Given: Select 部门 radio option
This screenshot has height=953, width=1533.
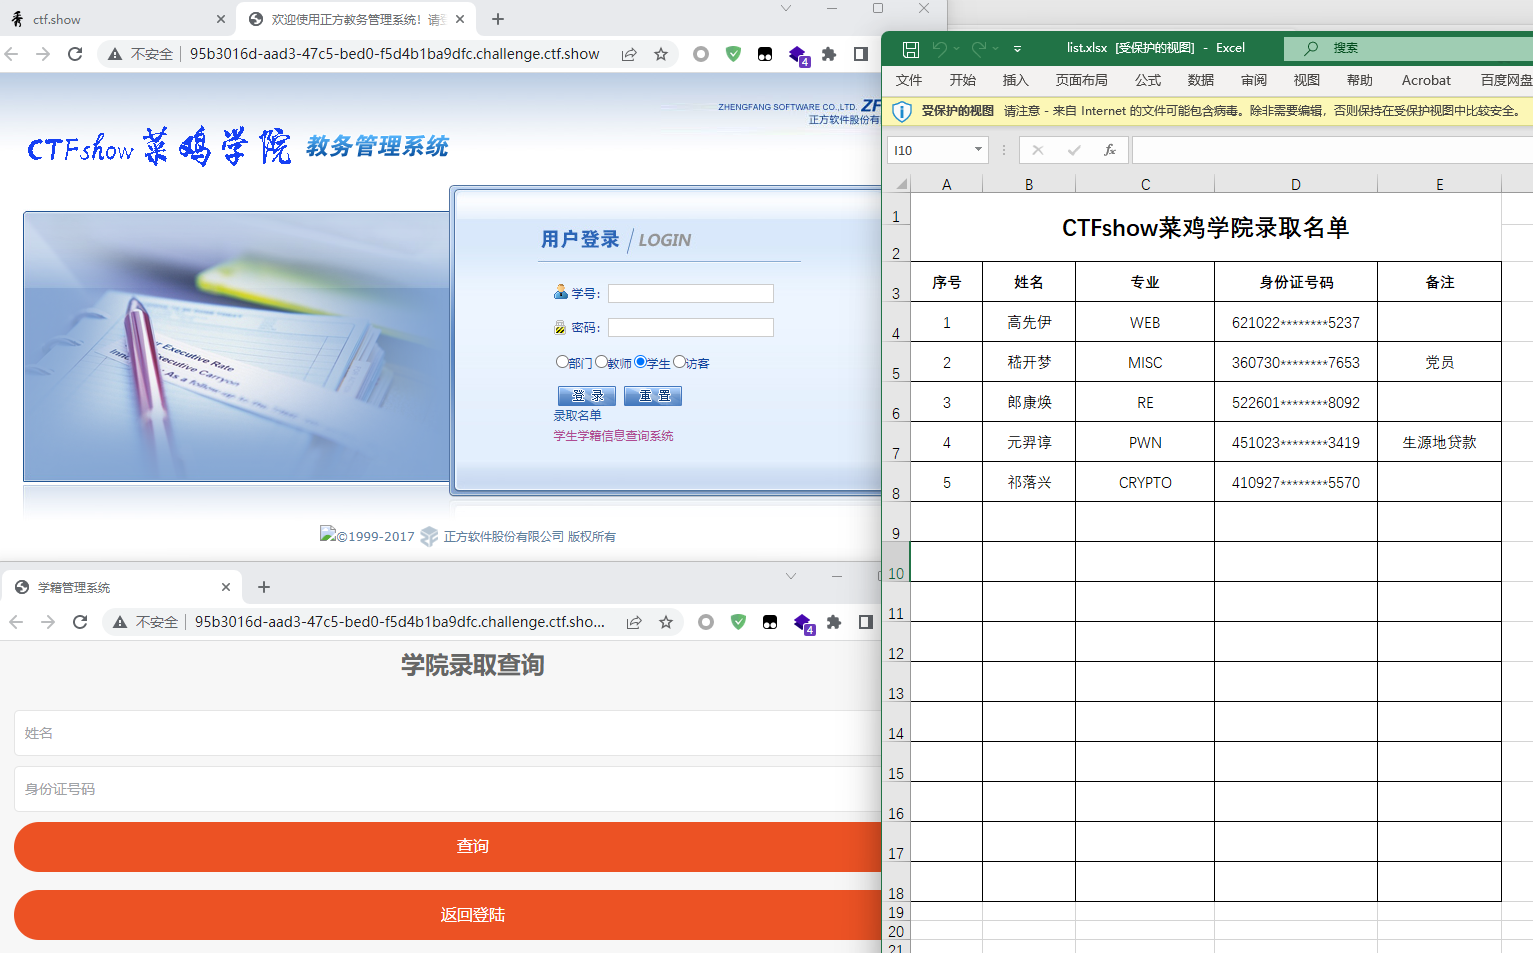Looking at the screenshot, I should pyautogui.click(x=562, y=362).
